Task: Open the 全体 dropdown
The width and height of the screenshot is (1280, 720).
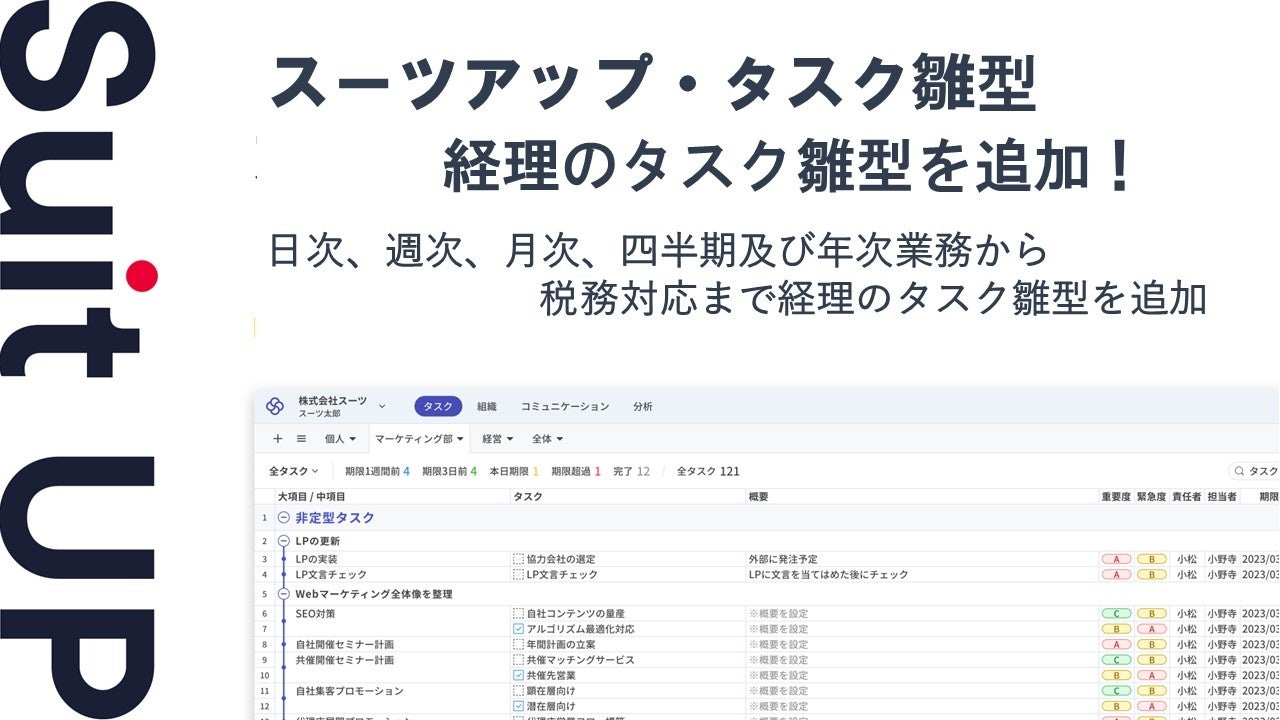Action: pyautogui.click(x=547, y=438)
